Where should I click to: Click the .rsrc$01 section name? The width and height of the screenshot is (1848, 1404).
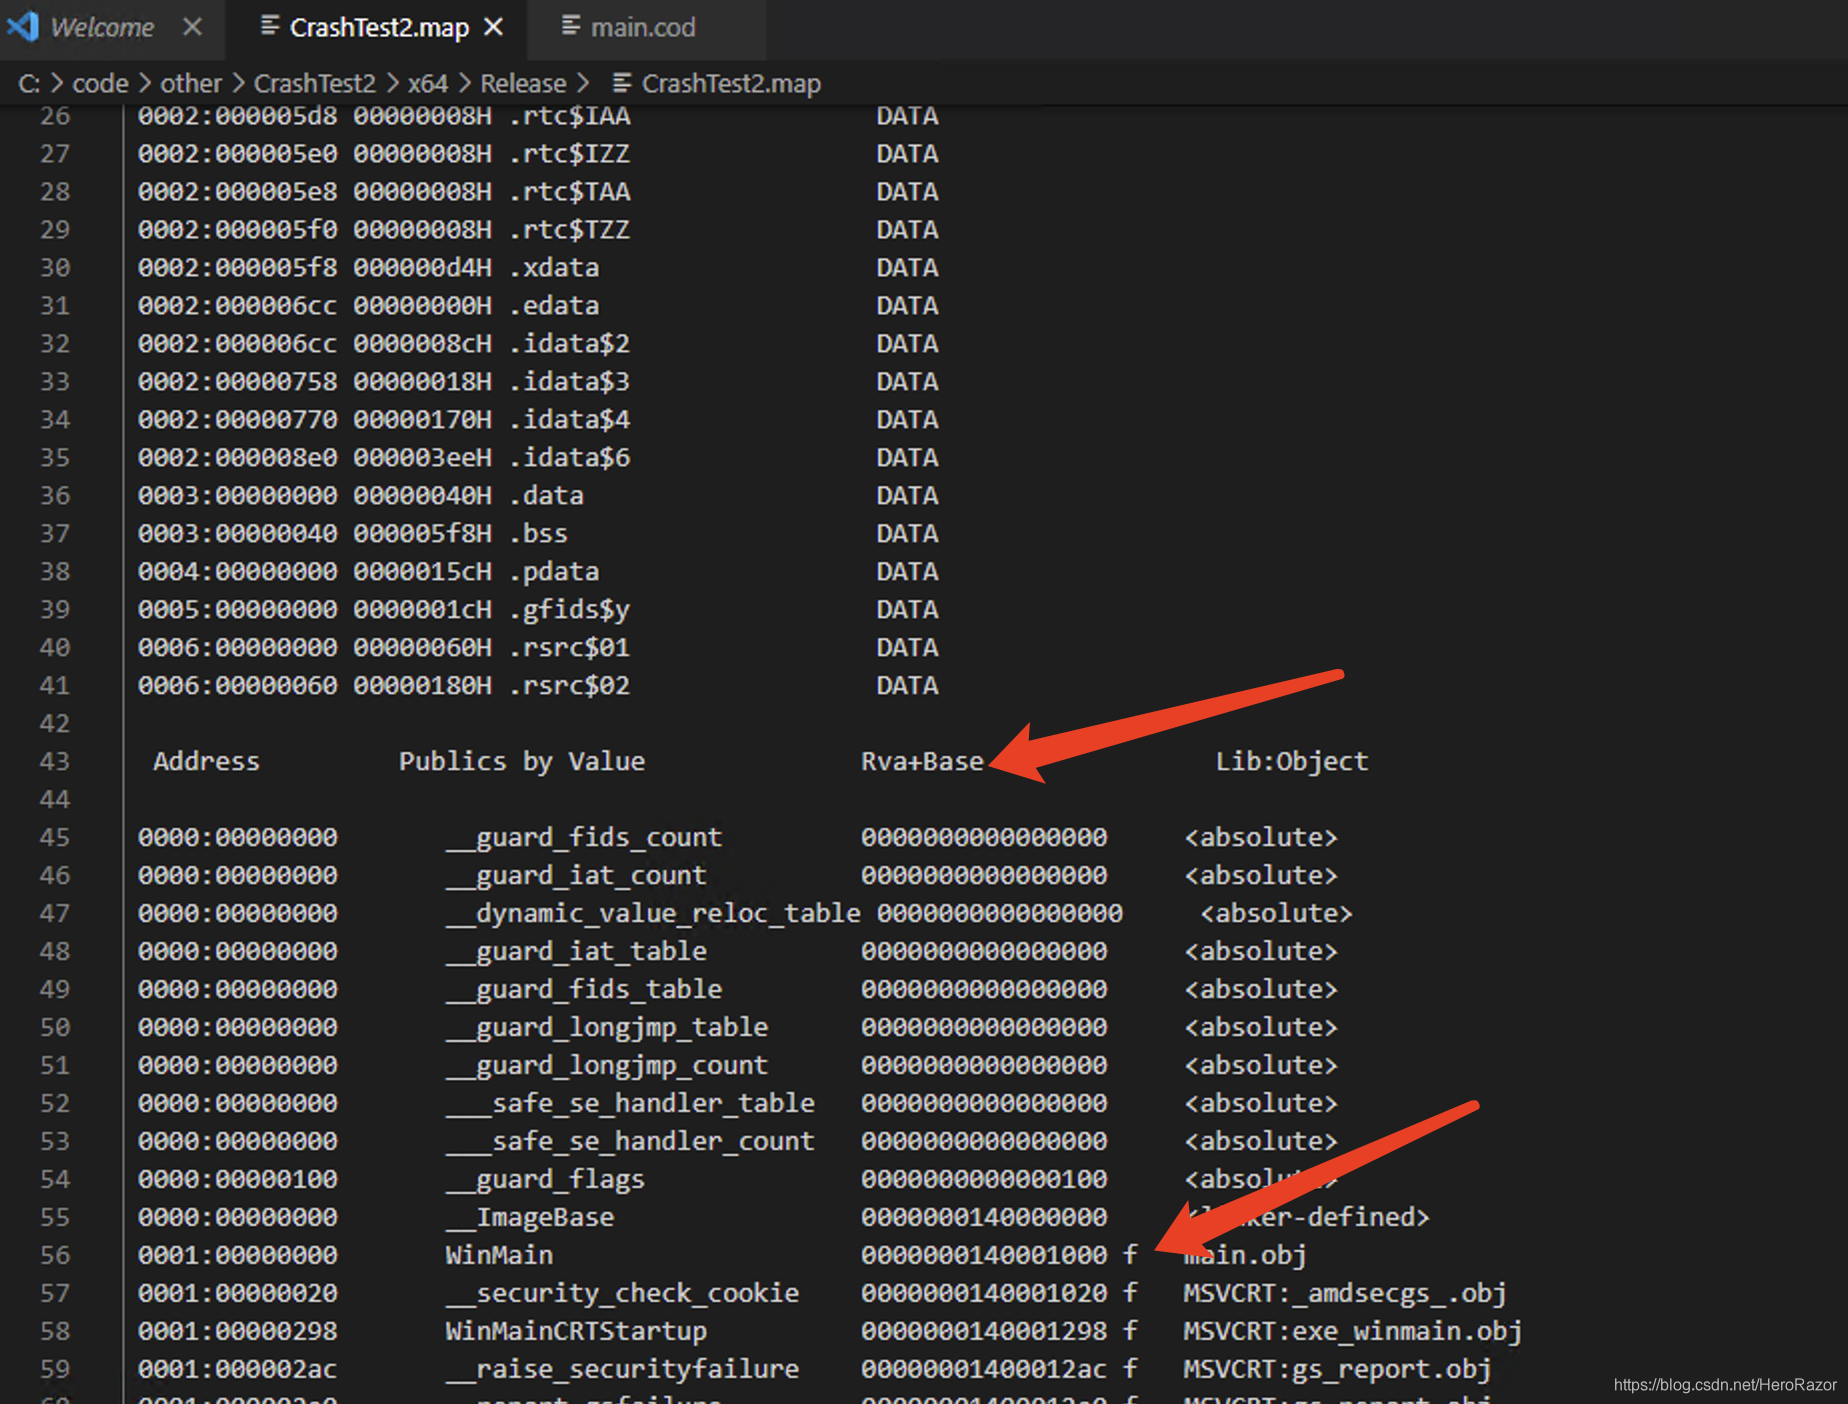[x=569, y=647]
